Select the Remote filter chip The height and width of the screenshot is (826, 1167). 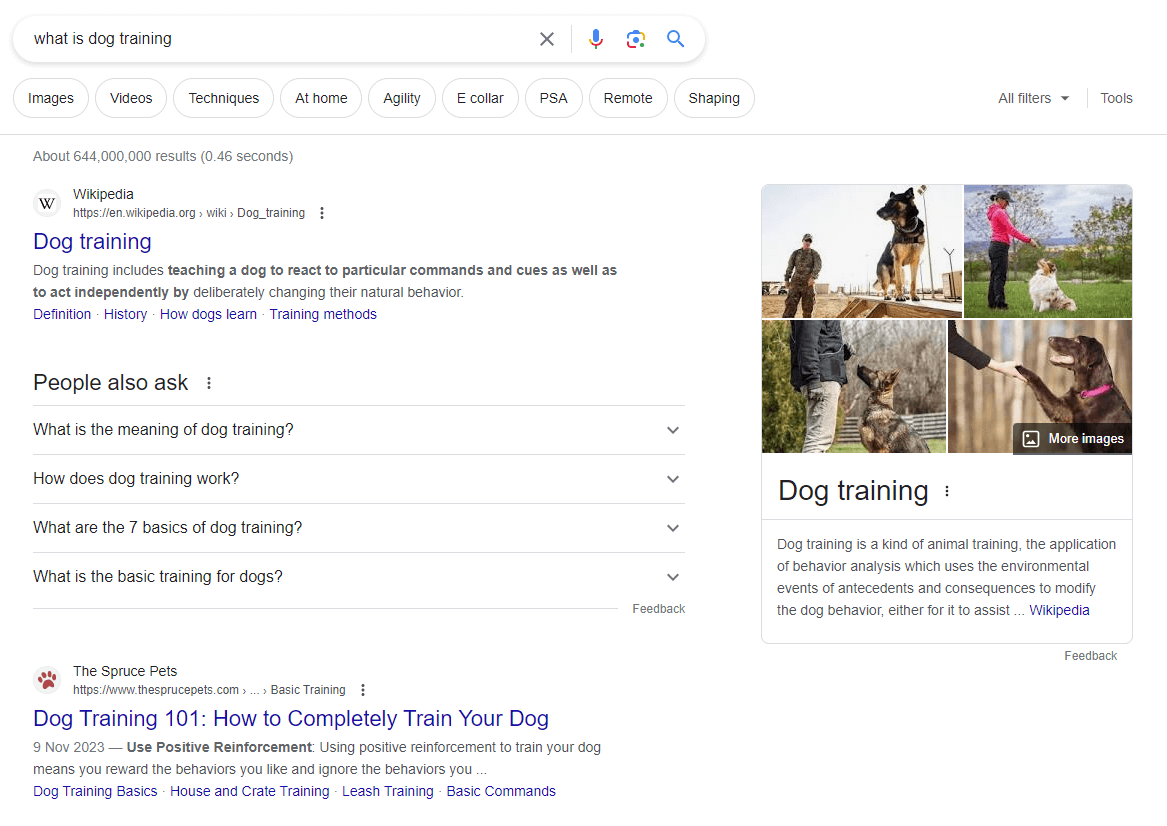pos(628,98)
